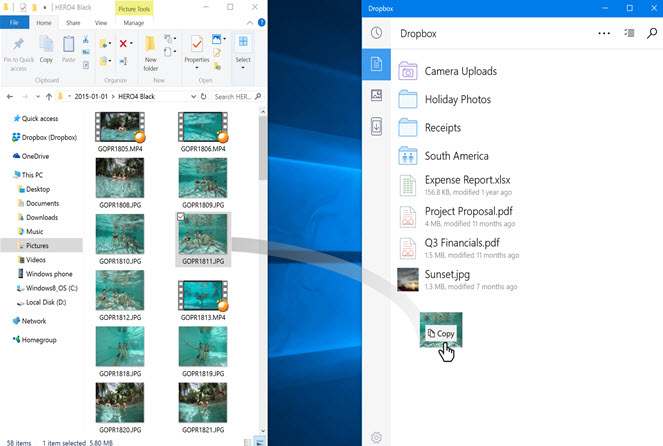The width and height of the screenshot is (663, 446).
Task: Click Pin to Quick access in ribbon
Action: point(19,55)
